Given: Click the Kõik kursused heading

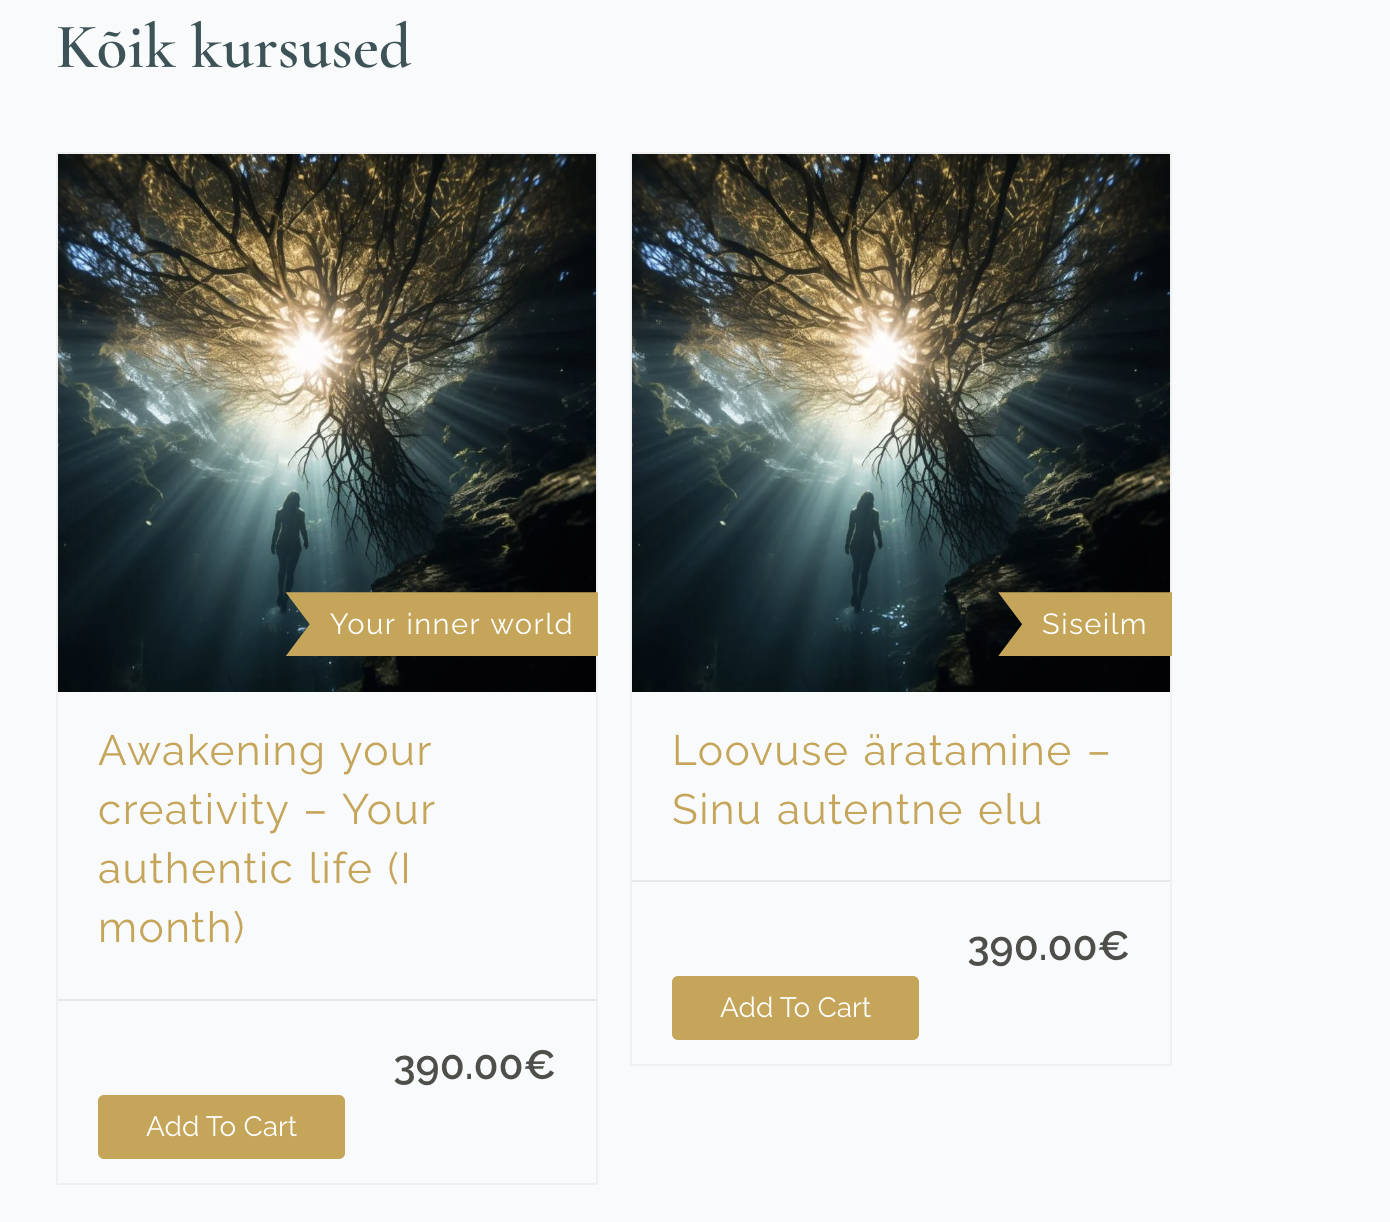Looking at the screenshot, I should [x=234, y=47].
